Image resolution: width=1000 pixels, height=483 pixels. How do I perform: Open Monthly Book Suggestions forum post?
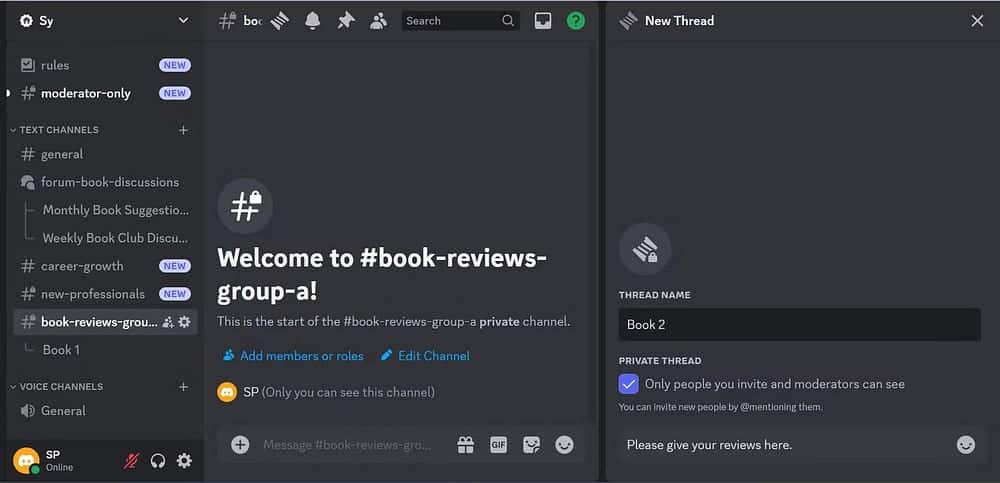pyautogui.click(x=115, y=210)
